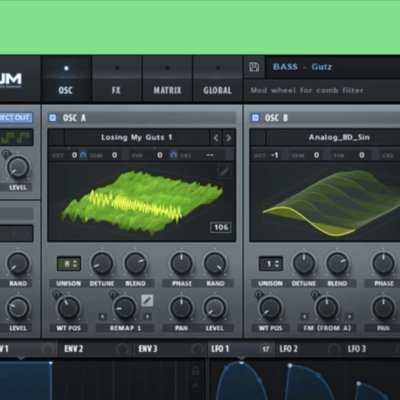400x400 pixels.
Task: Click the right arrow beside REMAP 1
Action: coord(147,316)
